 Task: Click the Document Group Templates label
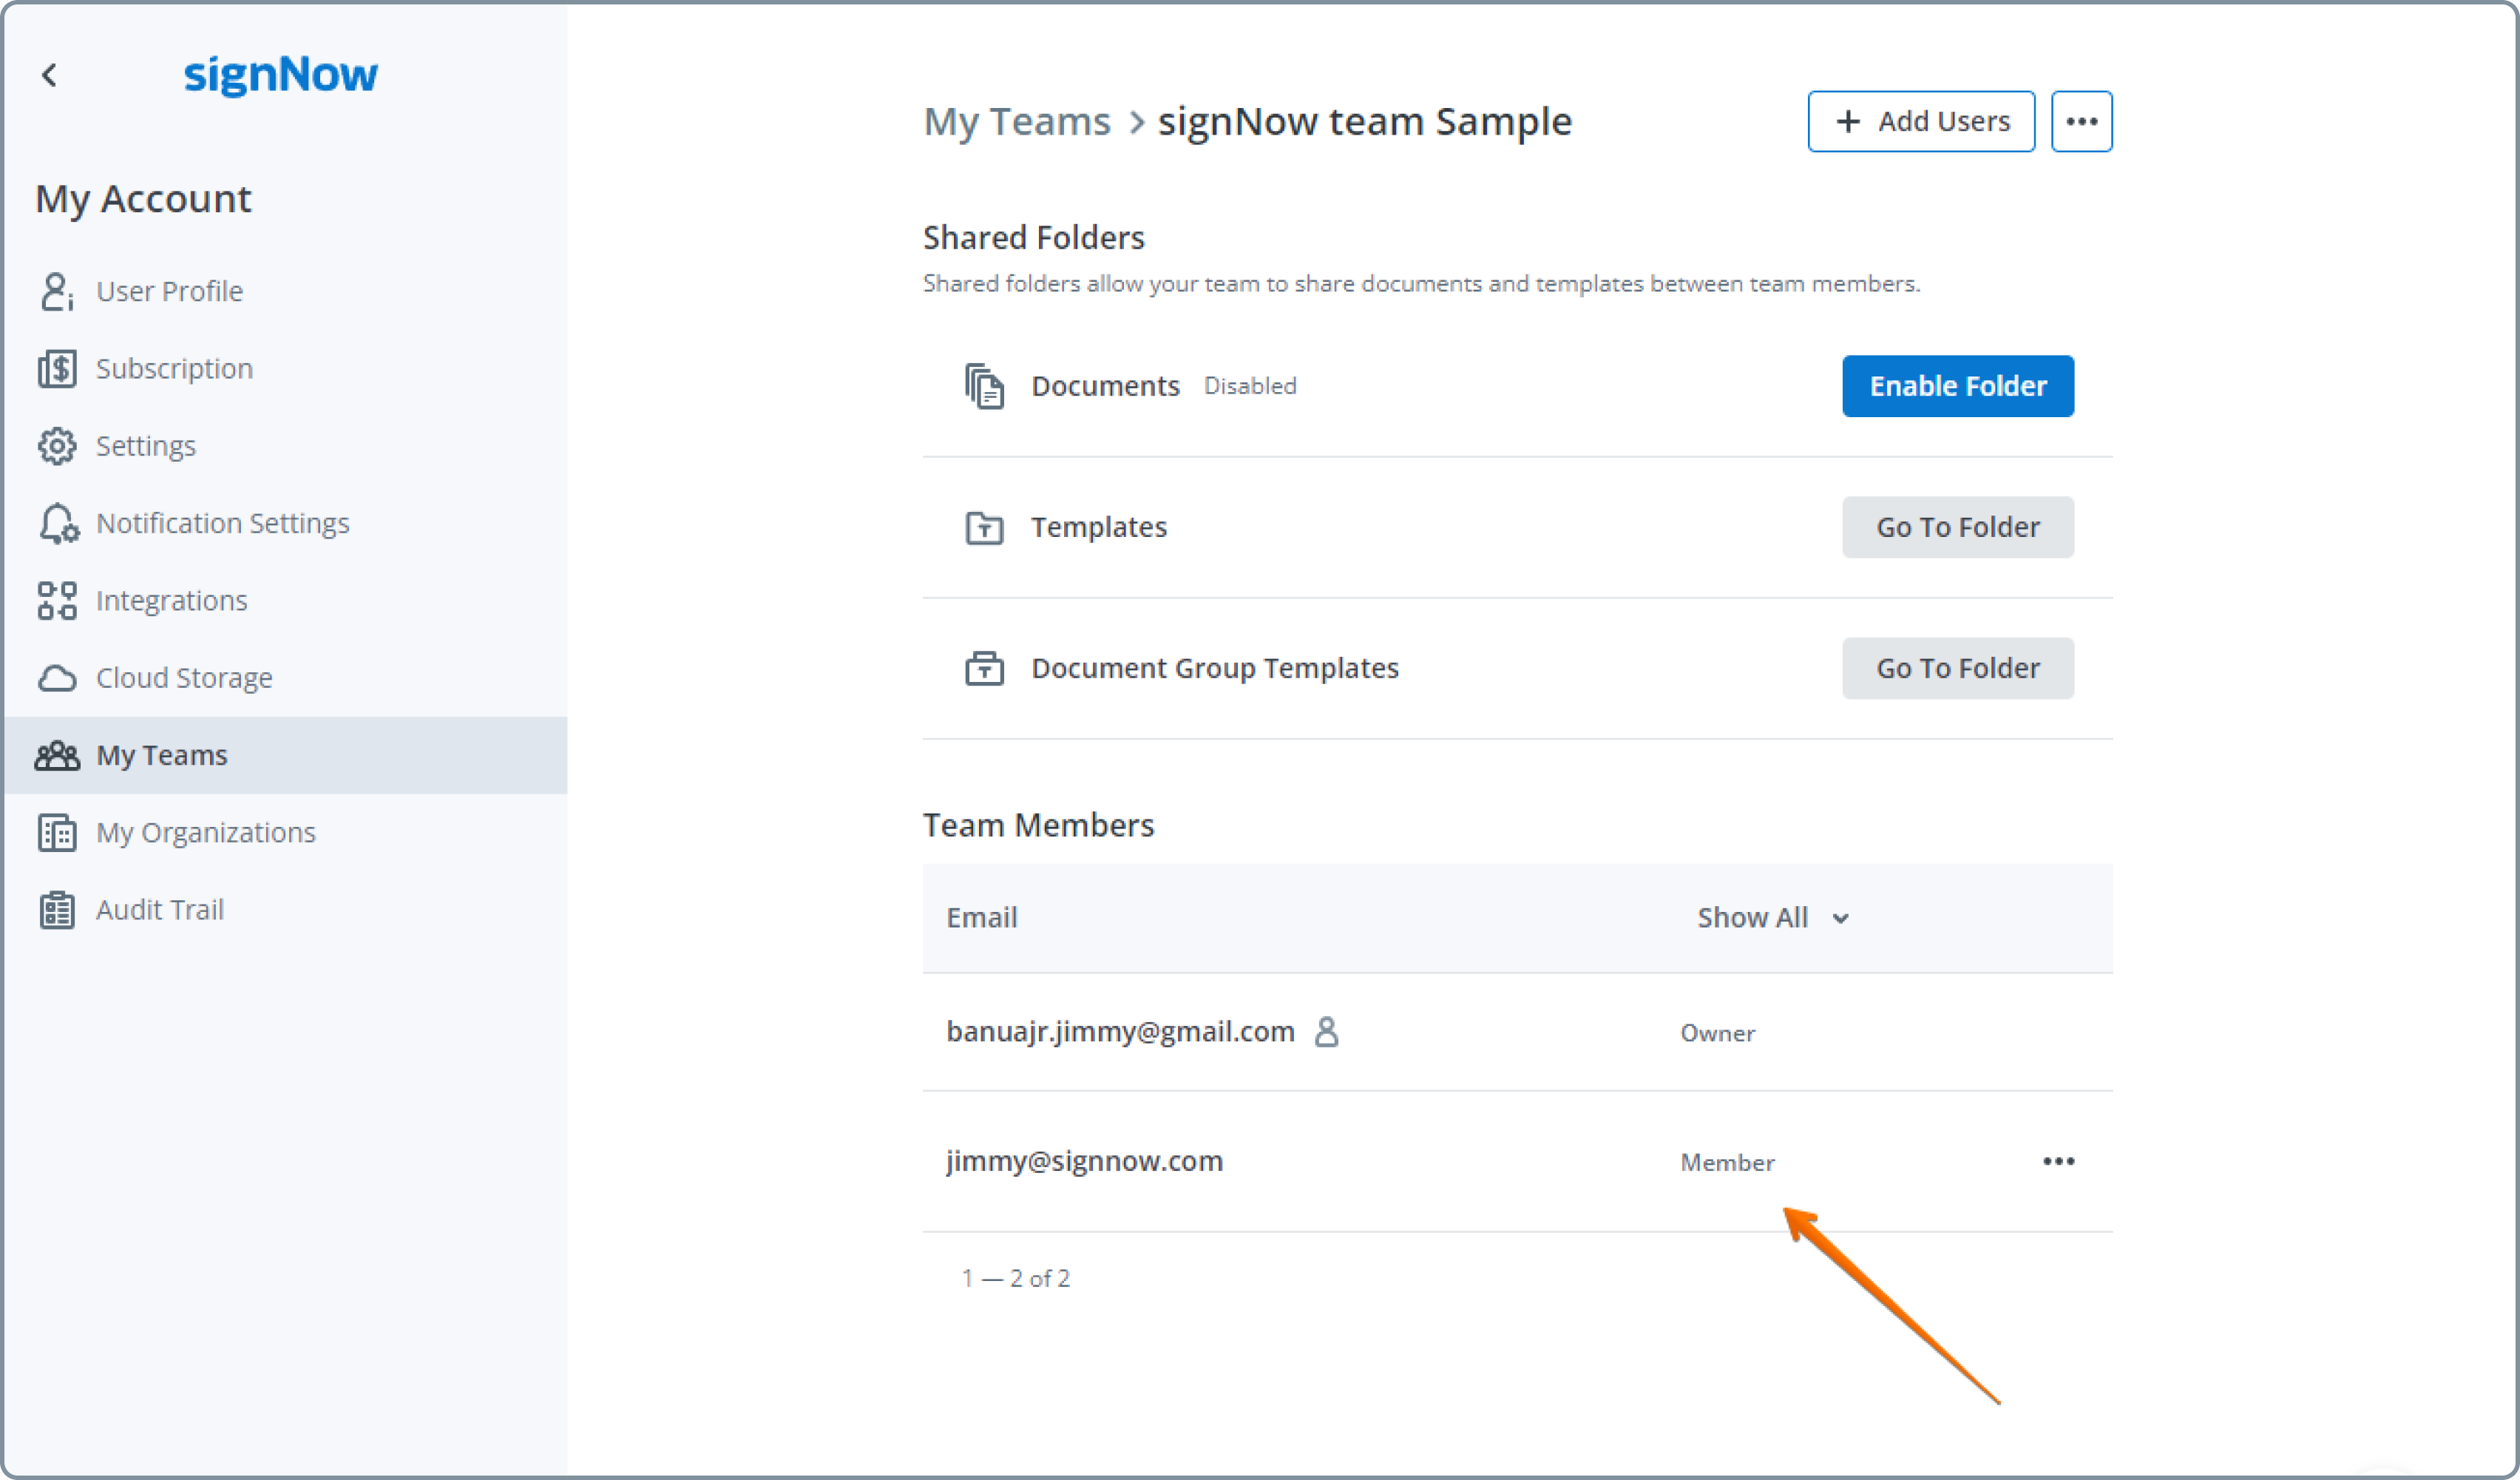point(1215,668)
